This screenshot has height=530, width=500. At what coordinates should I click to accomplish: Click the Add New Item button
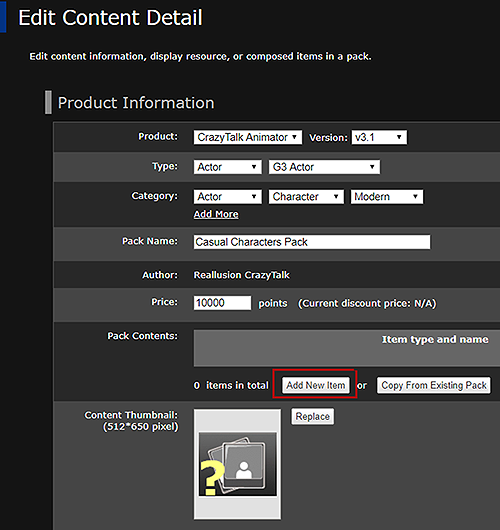(x=316, y=385)
